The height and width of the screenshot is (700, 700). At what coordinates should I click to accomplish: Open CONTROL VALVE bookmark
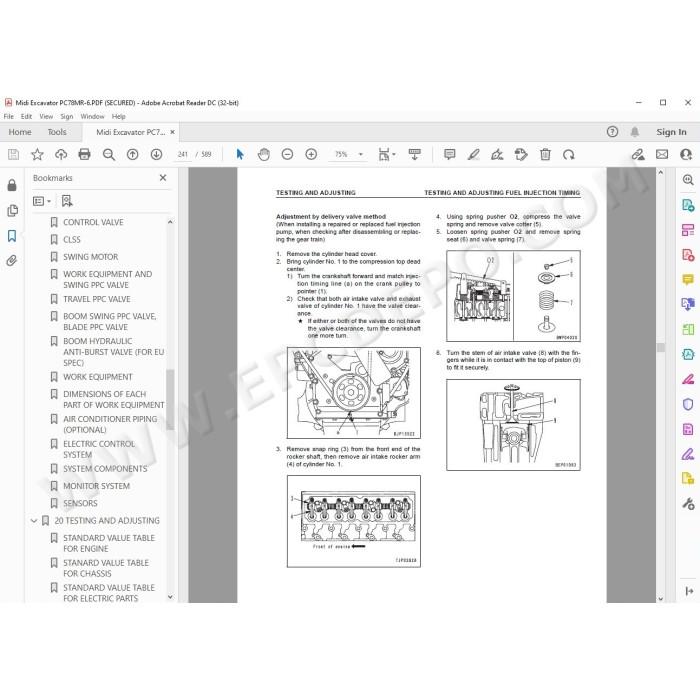coord(93,222)
